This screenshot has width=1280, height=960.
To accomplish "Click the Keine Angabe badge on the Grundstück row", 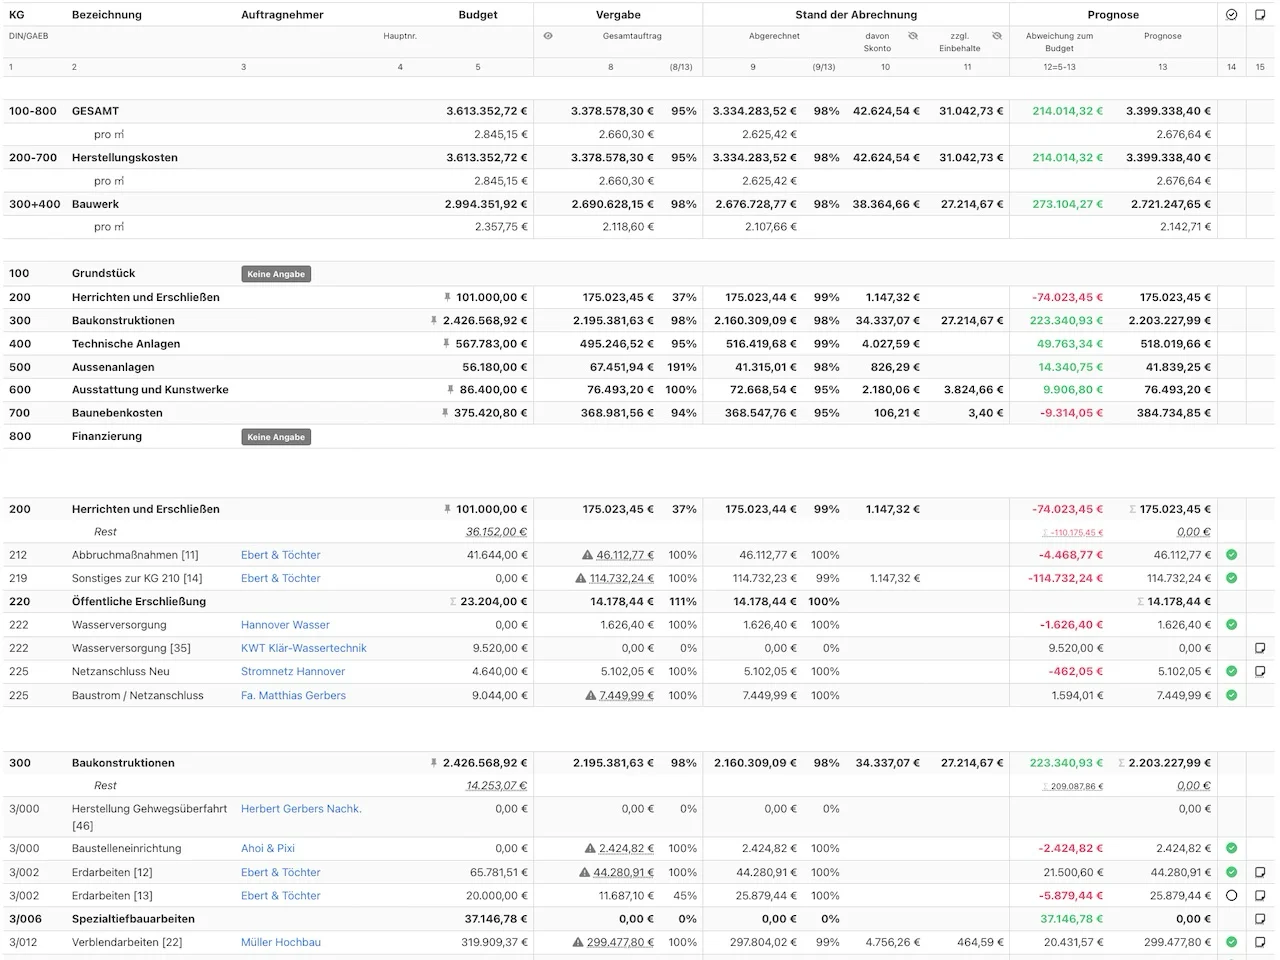I will click(x=275, y=273).
